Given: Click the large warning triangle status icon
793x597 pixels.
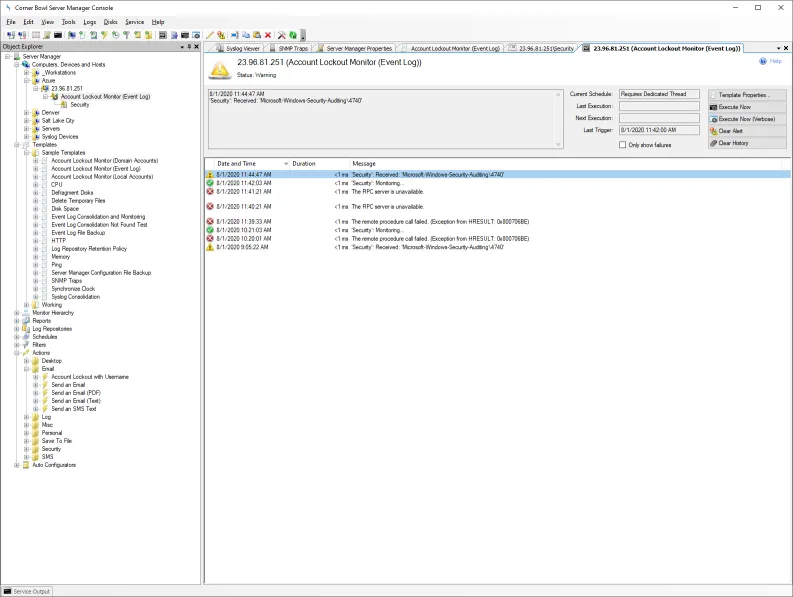Looking at the screenshot, I should [x=220, y=69].
